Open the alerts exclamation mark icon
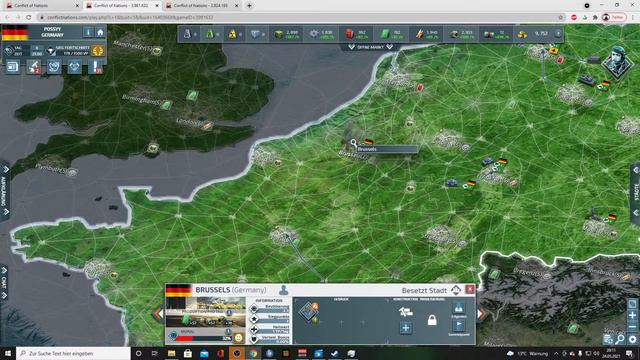The image size is (640, 360). (96, 67)
